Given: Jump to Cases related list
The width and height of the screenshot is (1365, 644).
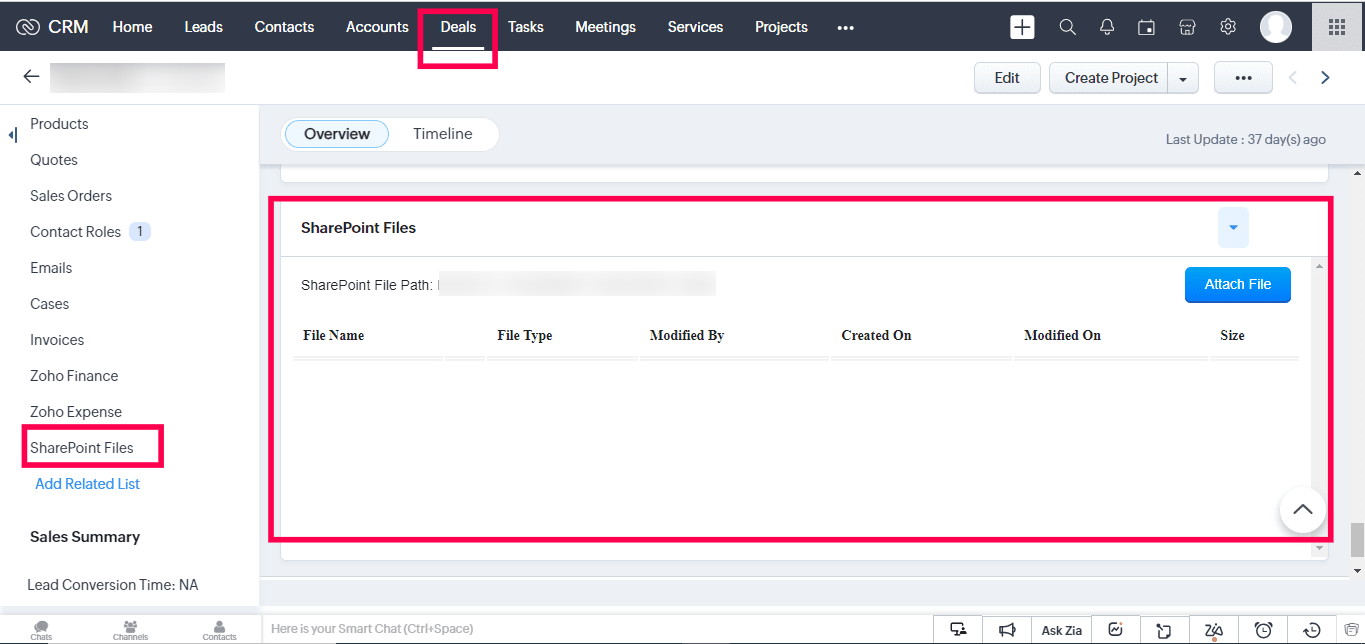Looking at the screenshot, I should 50,304.
